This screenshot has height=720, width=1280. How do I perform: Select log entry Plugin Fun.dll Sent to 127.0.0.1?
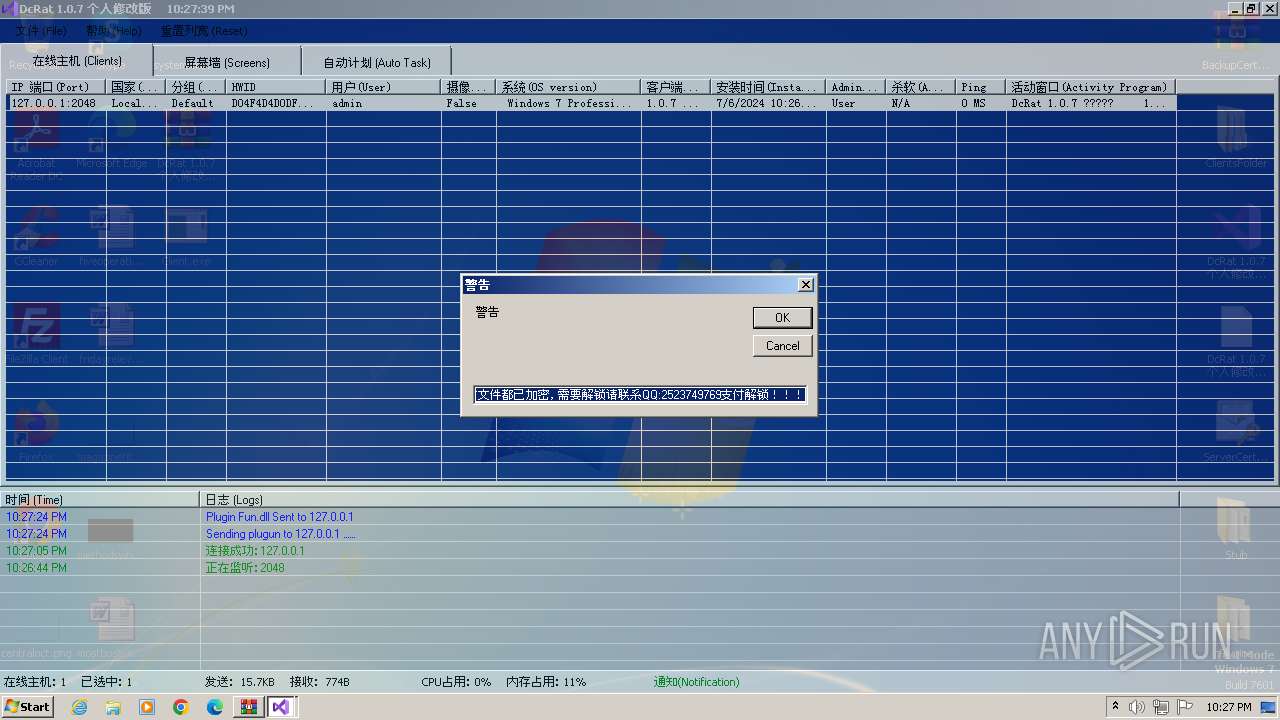pyautogui.click(x=279, y=517)
